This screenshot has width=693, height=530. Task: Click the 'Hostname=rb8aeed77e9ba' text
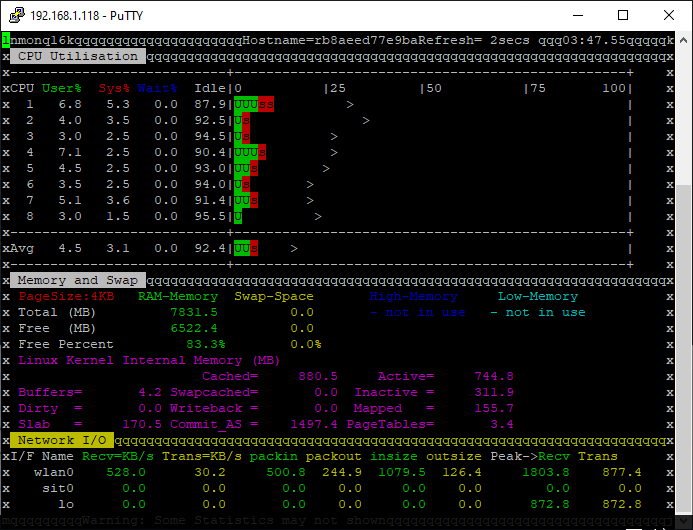click(330, 40)
